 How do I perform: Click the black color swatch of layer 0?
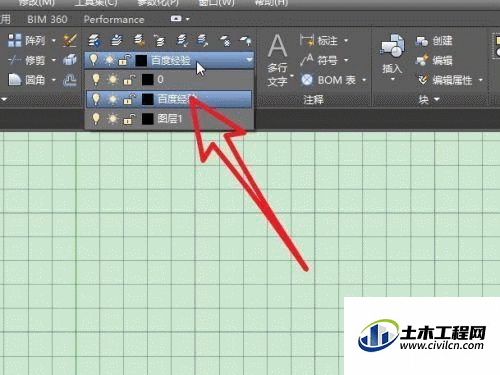(x=148, y=80)
